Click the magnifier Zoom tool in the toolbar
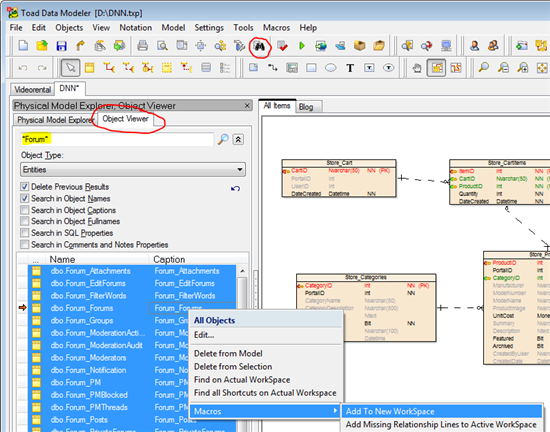The width and height of the screenshot is (550, 432). coord(484,68)
